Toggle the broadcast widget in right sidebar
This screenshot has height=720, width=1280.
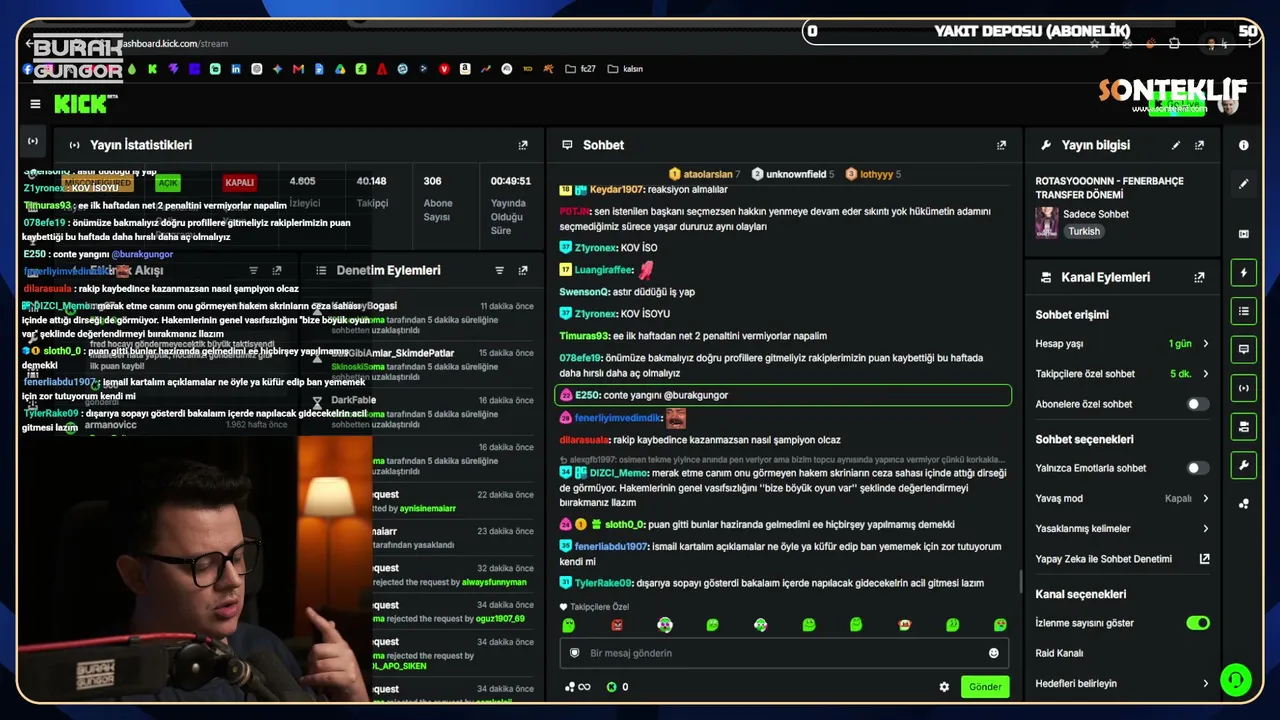tap(1244, 388)
